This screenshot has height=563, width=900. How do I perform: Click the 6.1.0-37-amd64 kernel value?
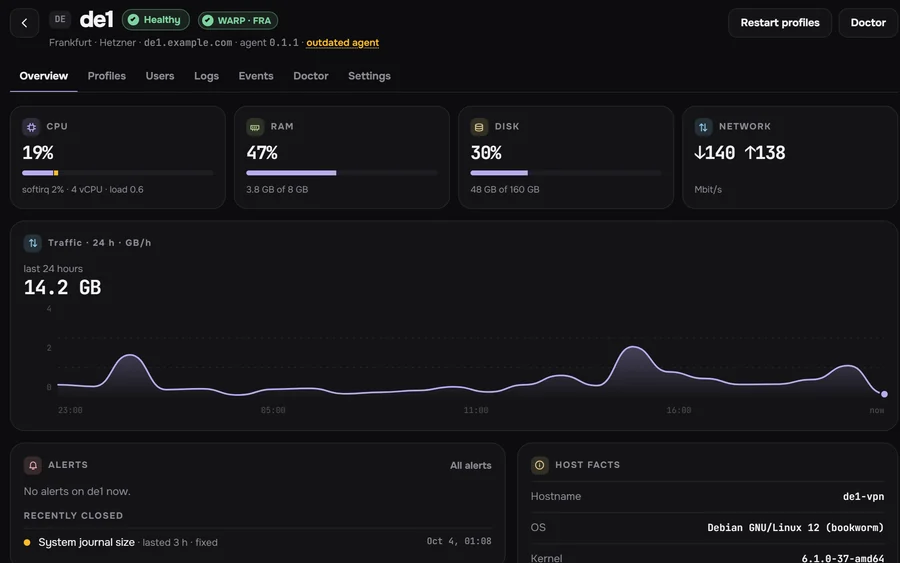(x=843, y=558)
